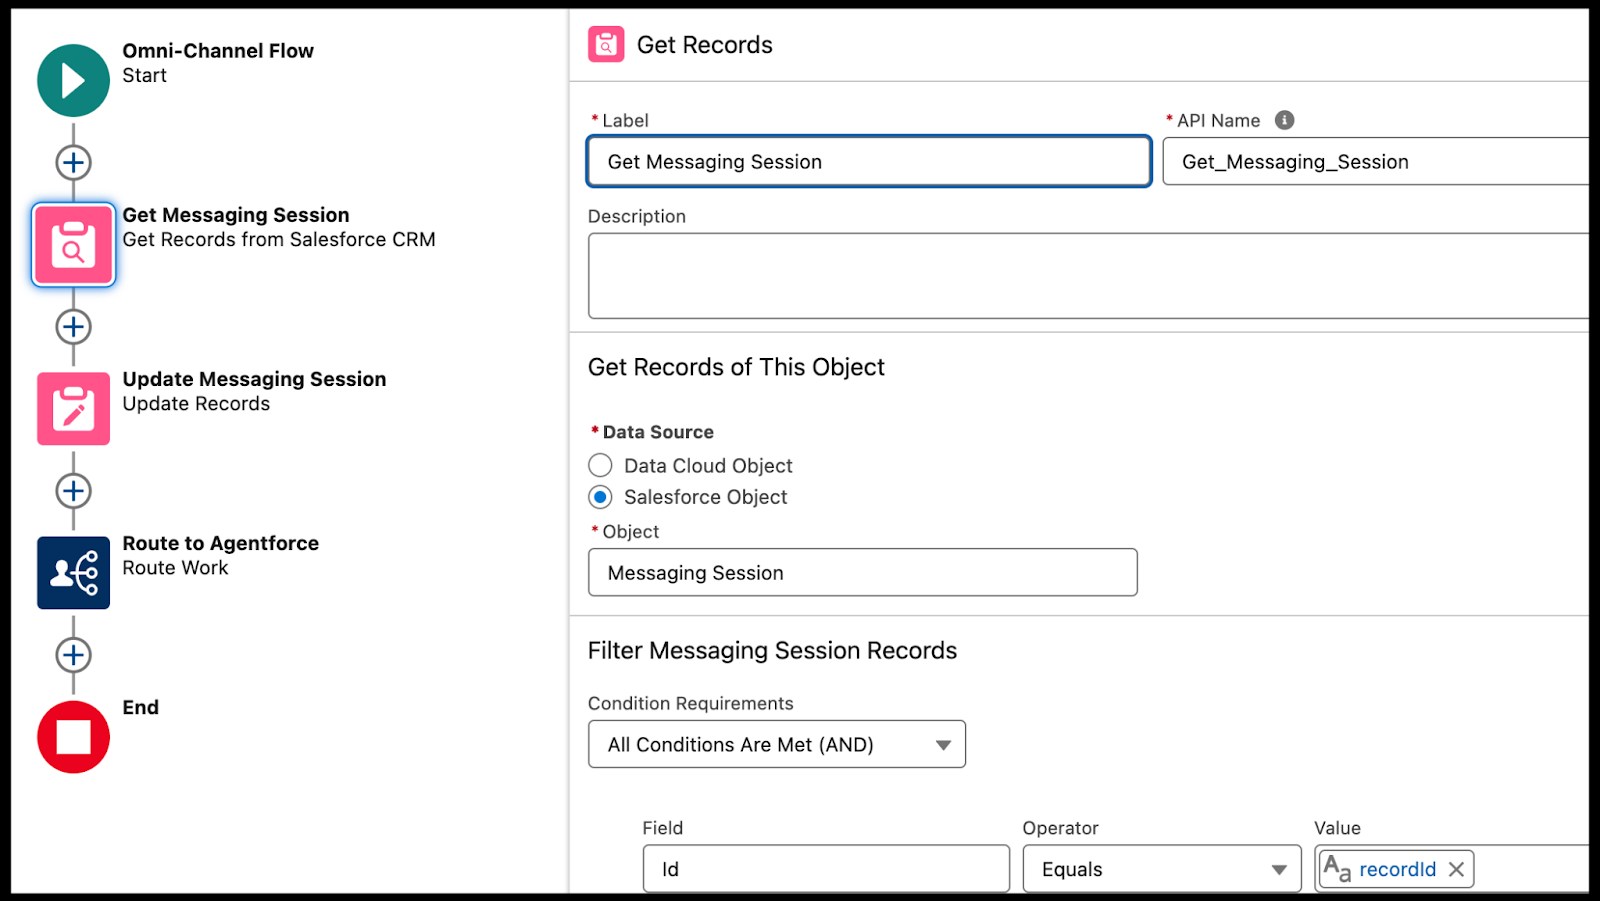Click the Label input field
This screenshot has height=901, width=1600.
tap(868, 162)
